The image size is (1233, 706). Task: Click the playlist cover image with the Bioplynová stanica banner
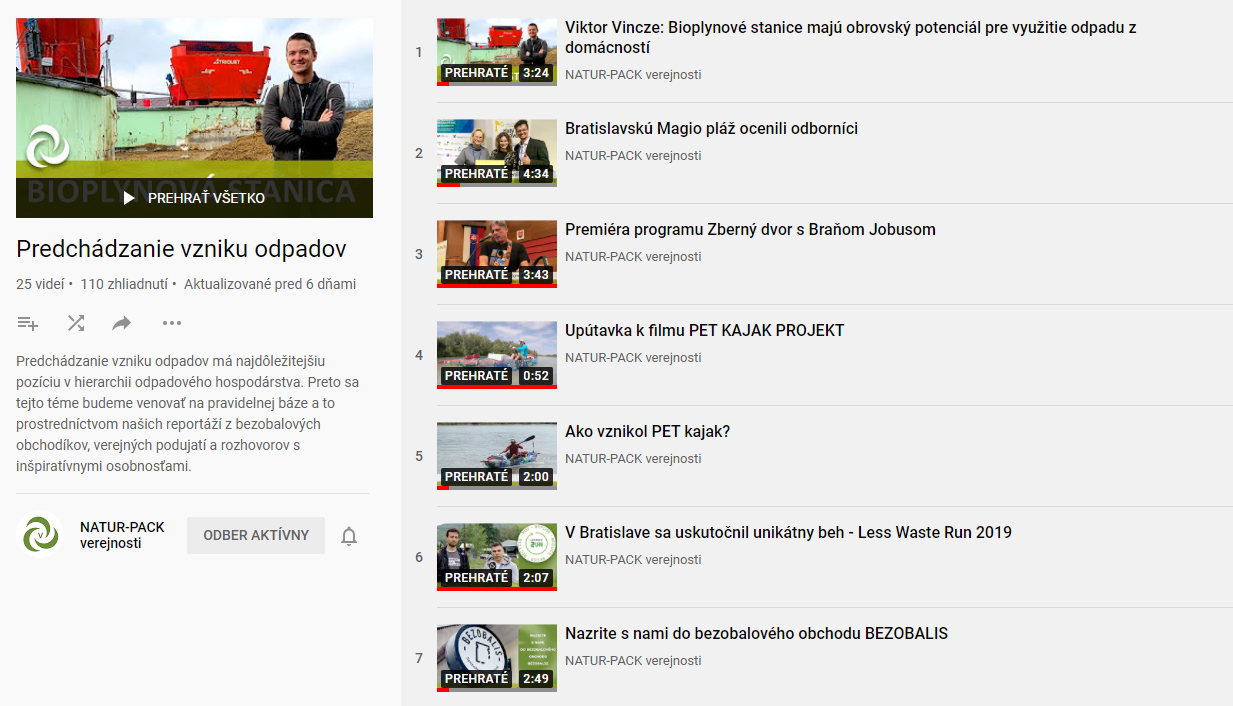194,118
